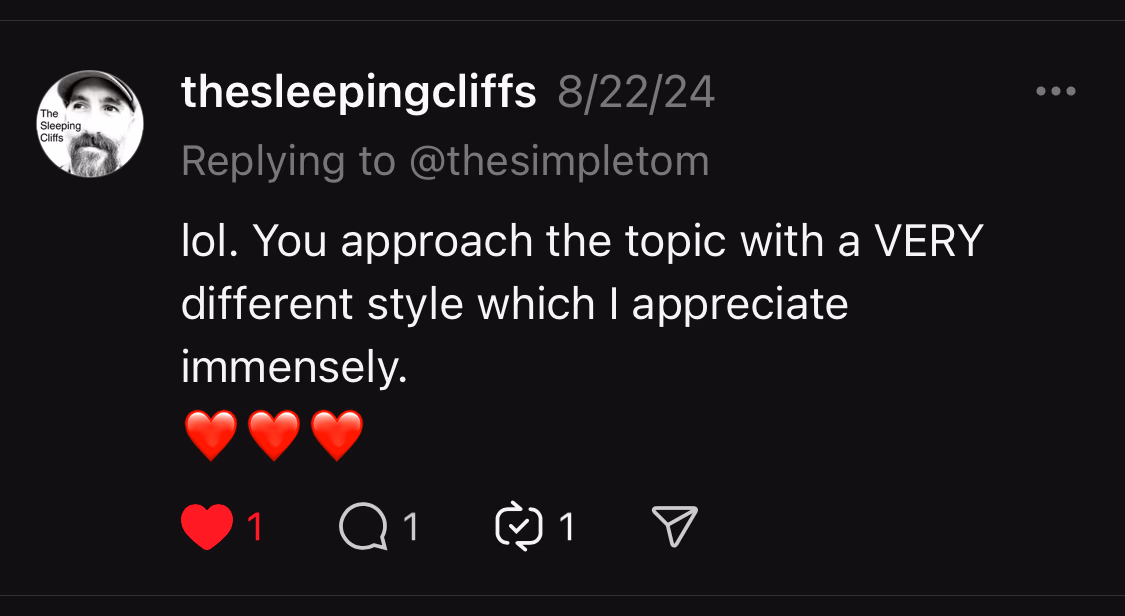
Task: Open the reply composer via speech bubble icon
Action: coord(362,526)
